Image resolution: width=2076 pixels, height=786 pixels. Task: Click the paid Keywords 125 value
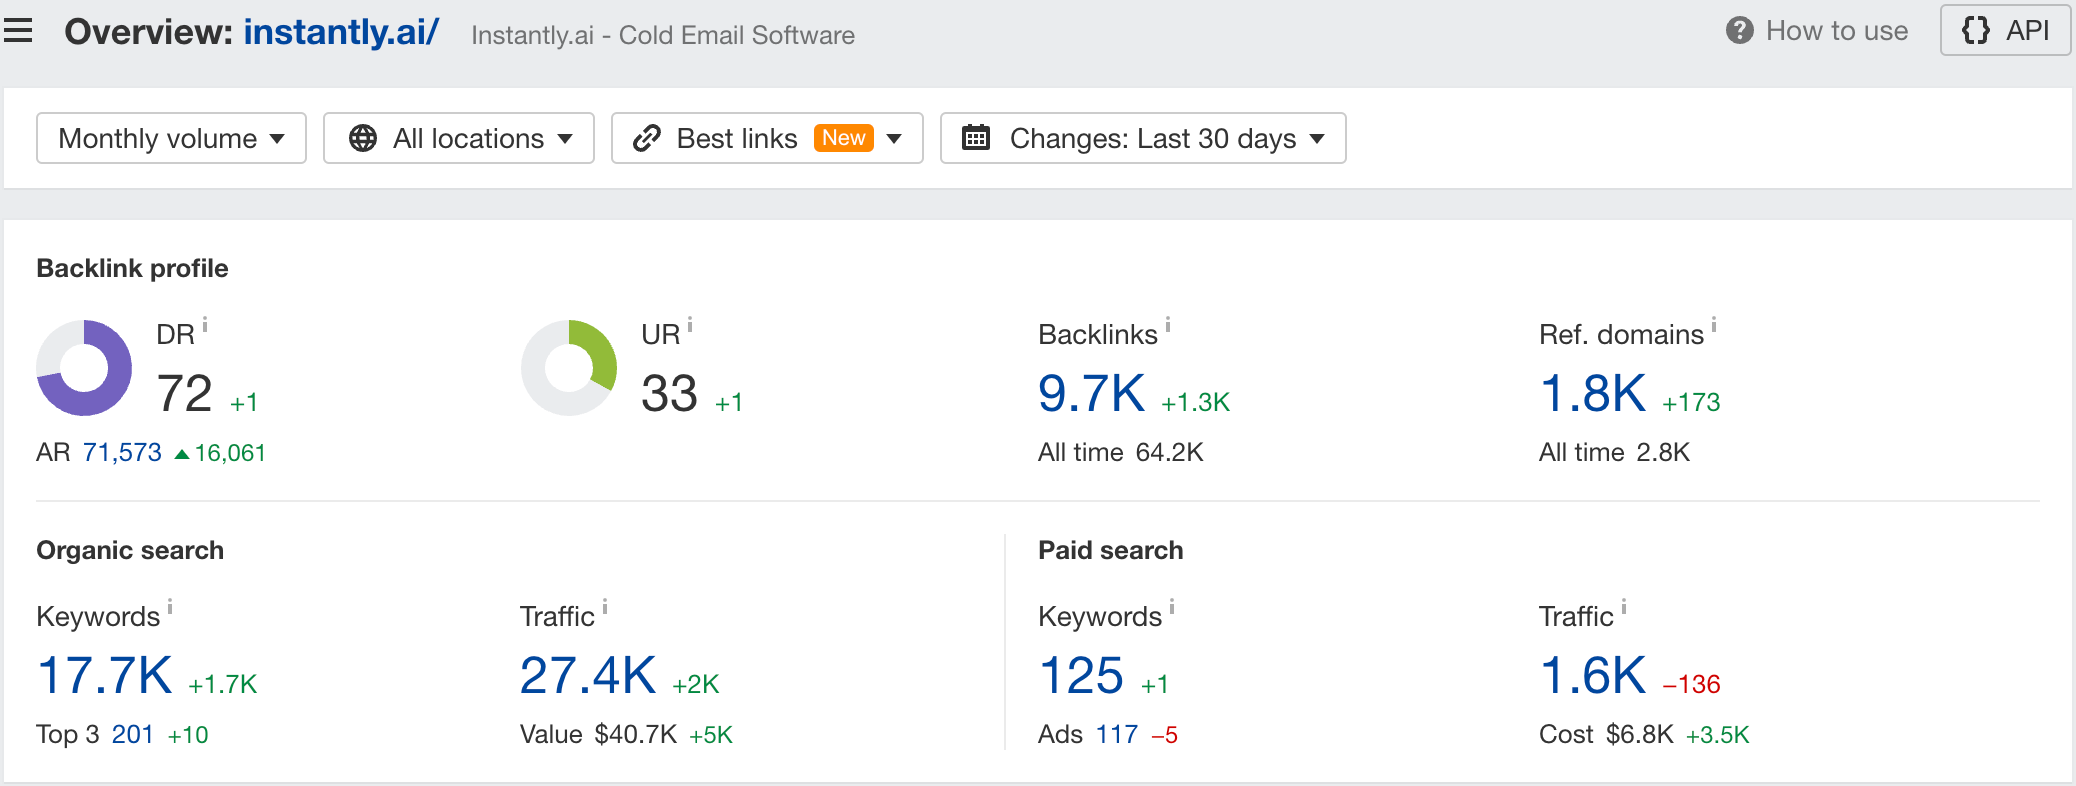tap(1082, 675)
